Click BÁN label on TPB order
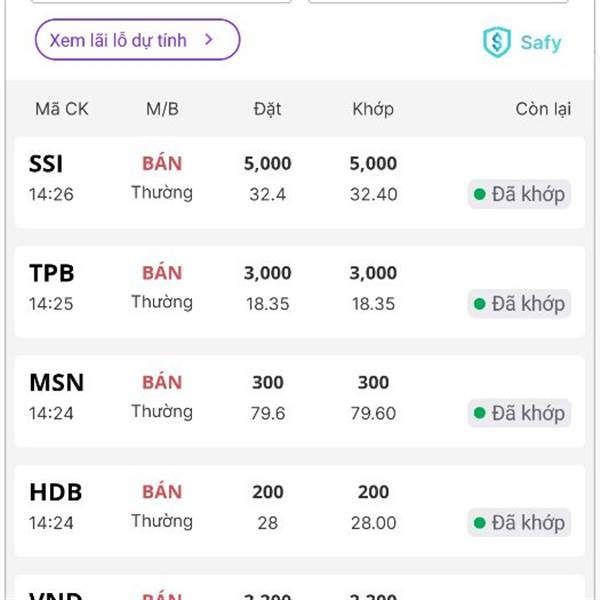Image resolution: width=600 pixels, height=600 pixels. (162, 273)
